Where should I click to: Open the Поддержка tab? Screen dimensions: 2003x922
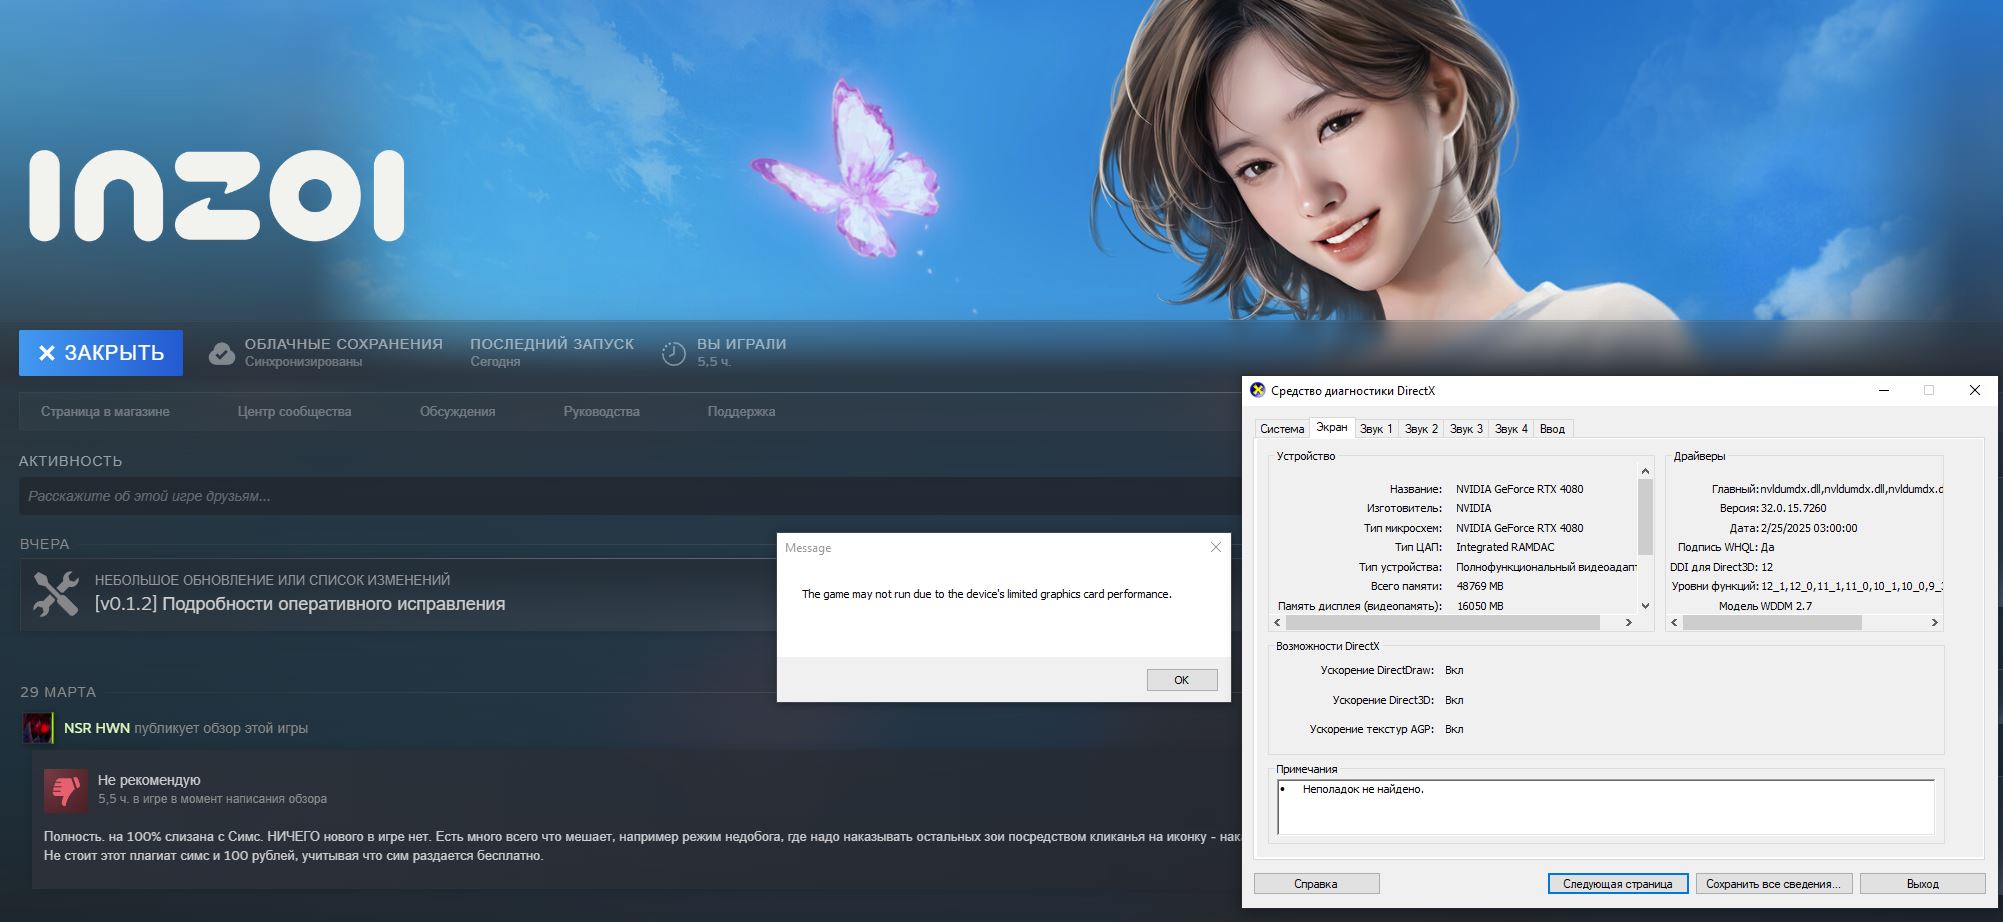click(742, 412)
